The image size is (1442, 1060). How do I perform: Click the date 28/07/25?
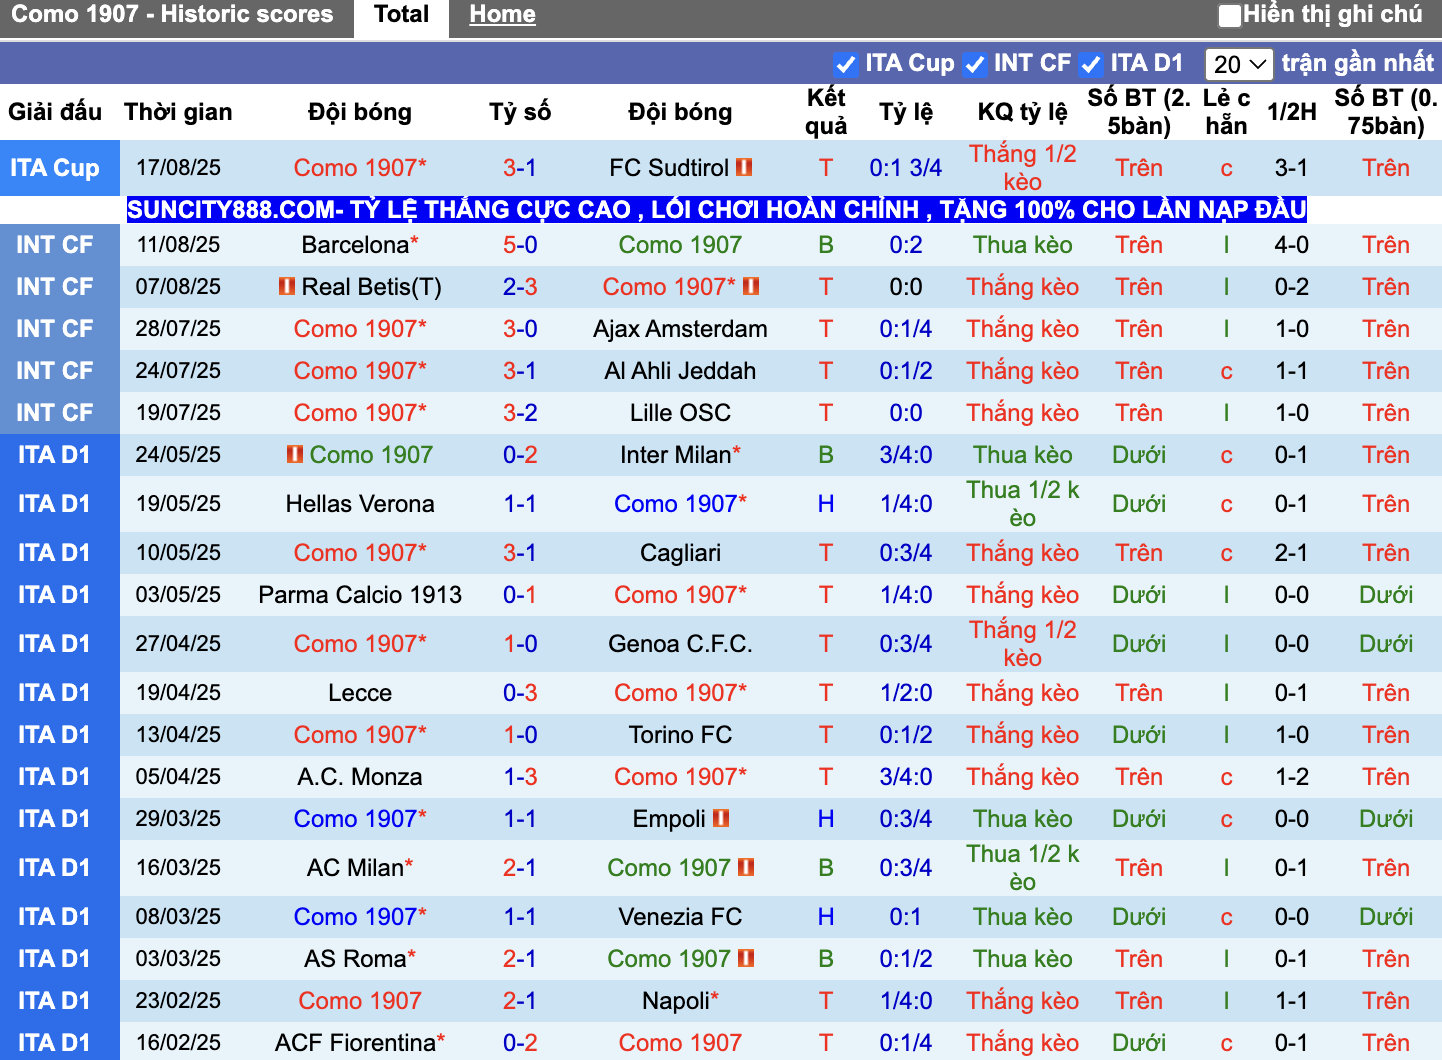tap(178, 329)
